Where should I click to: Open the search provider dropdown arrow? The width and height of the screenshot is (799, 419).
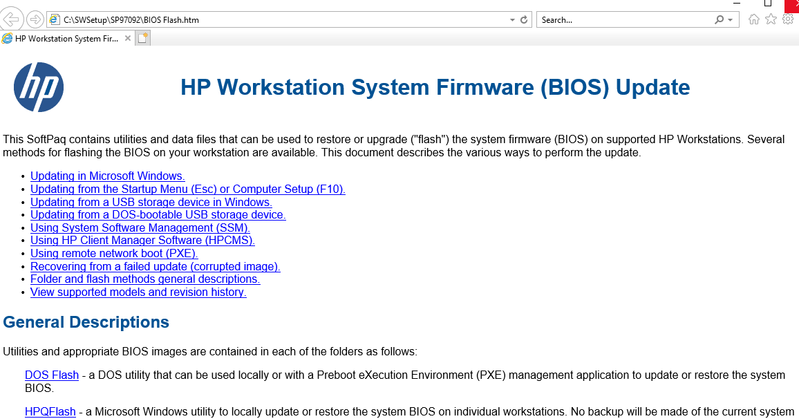(x=731, y=20)
